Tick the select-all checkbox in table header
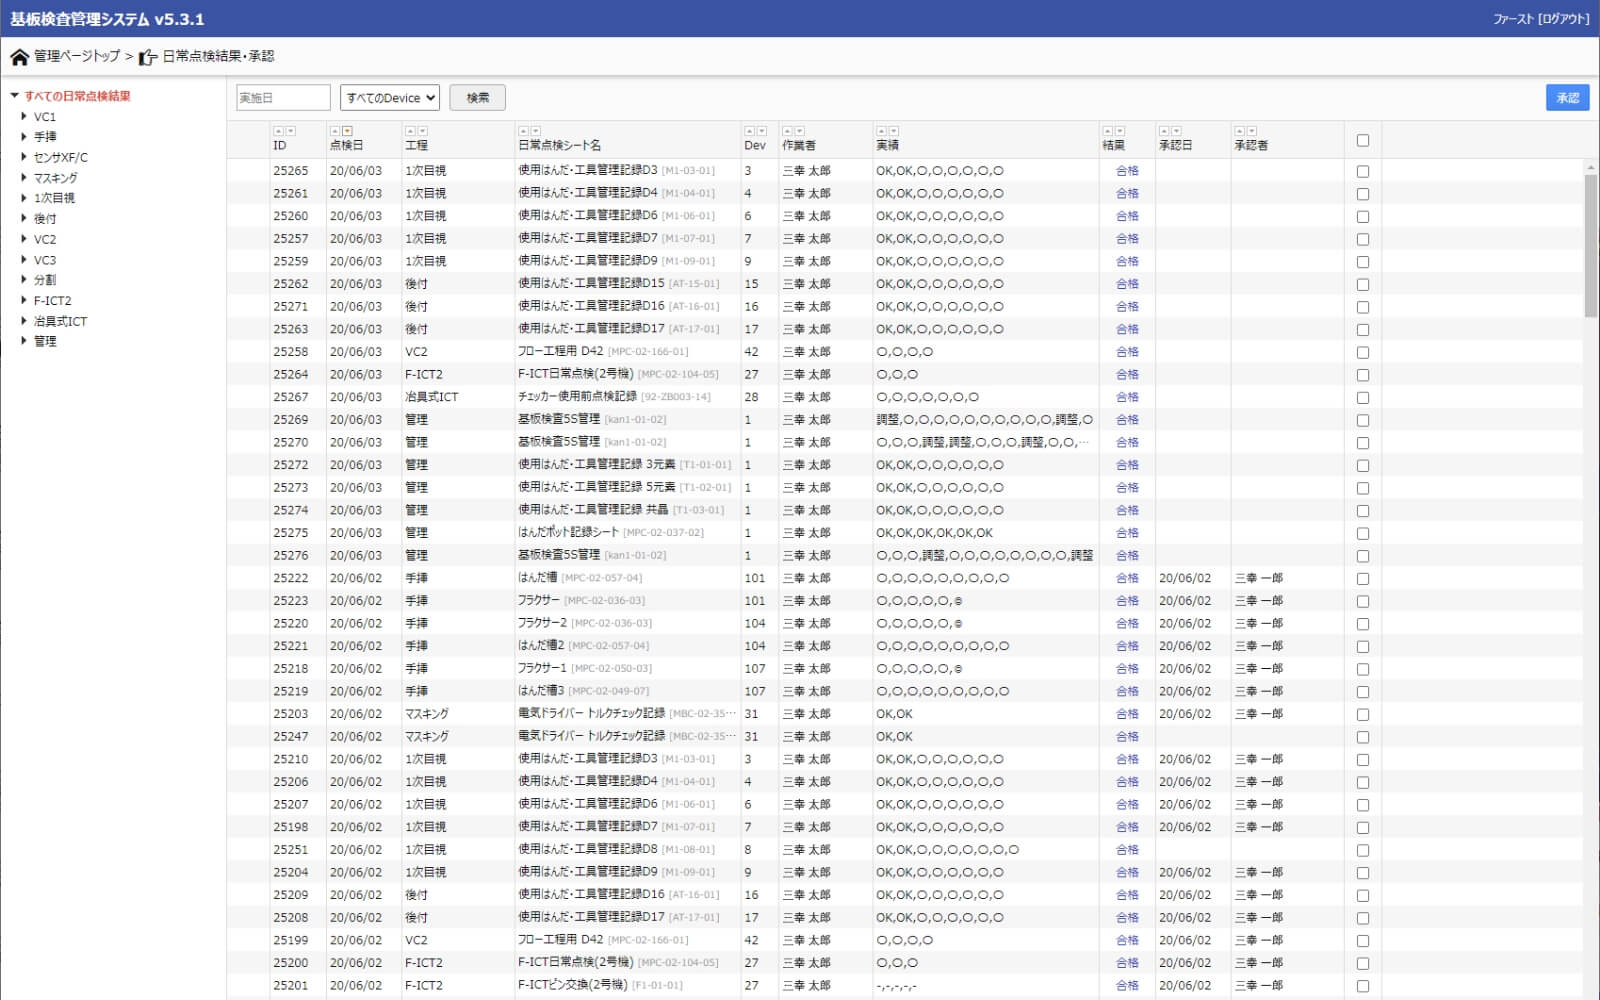1600x1000 pixels. [1362, 140]
